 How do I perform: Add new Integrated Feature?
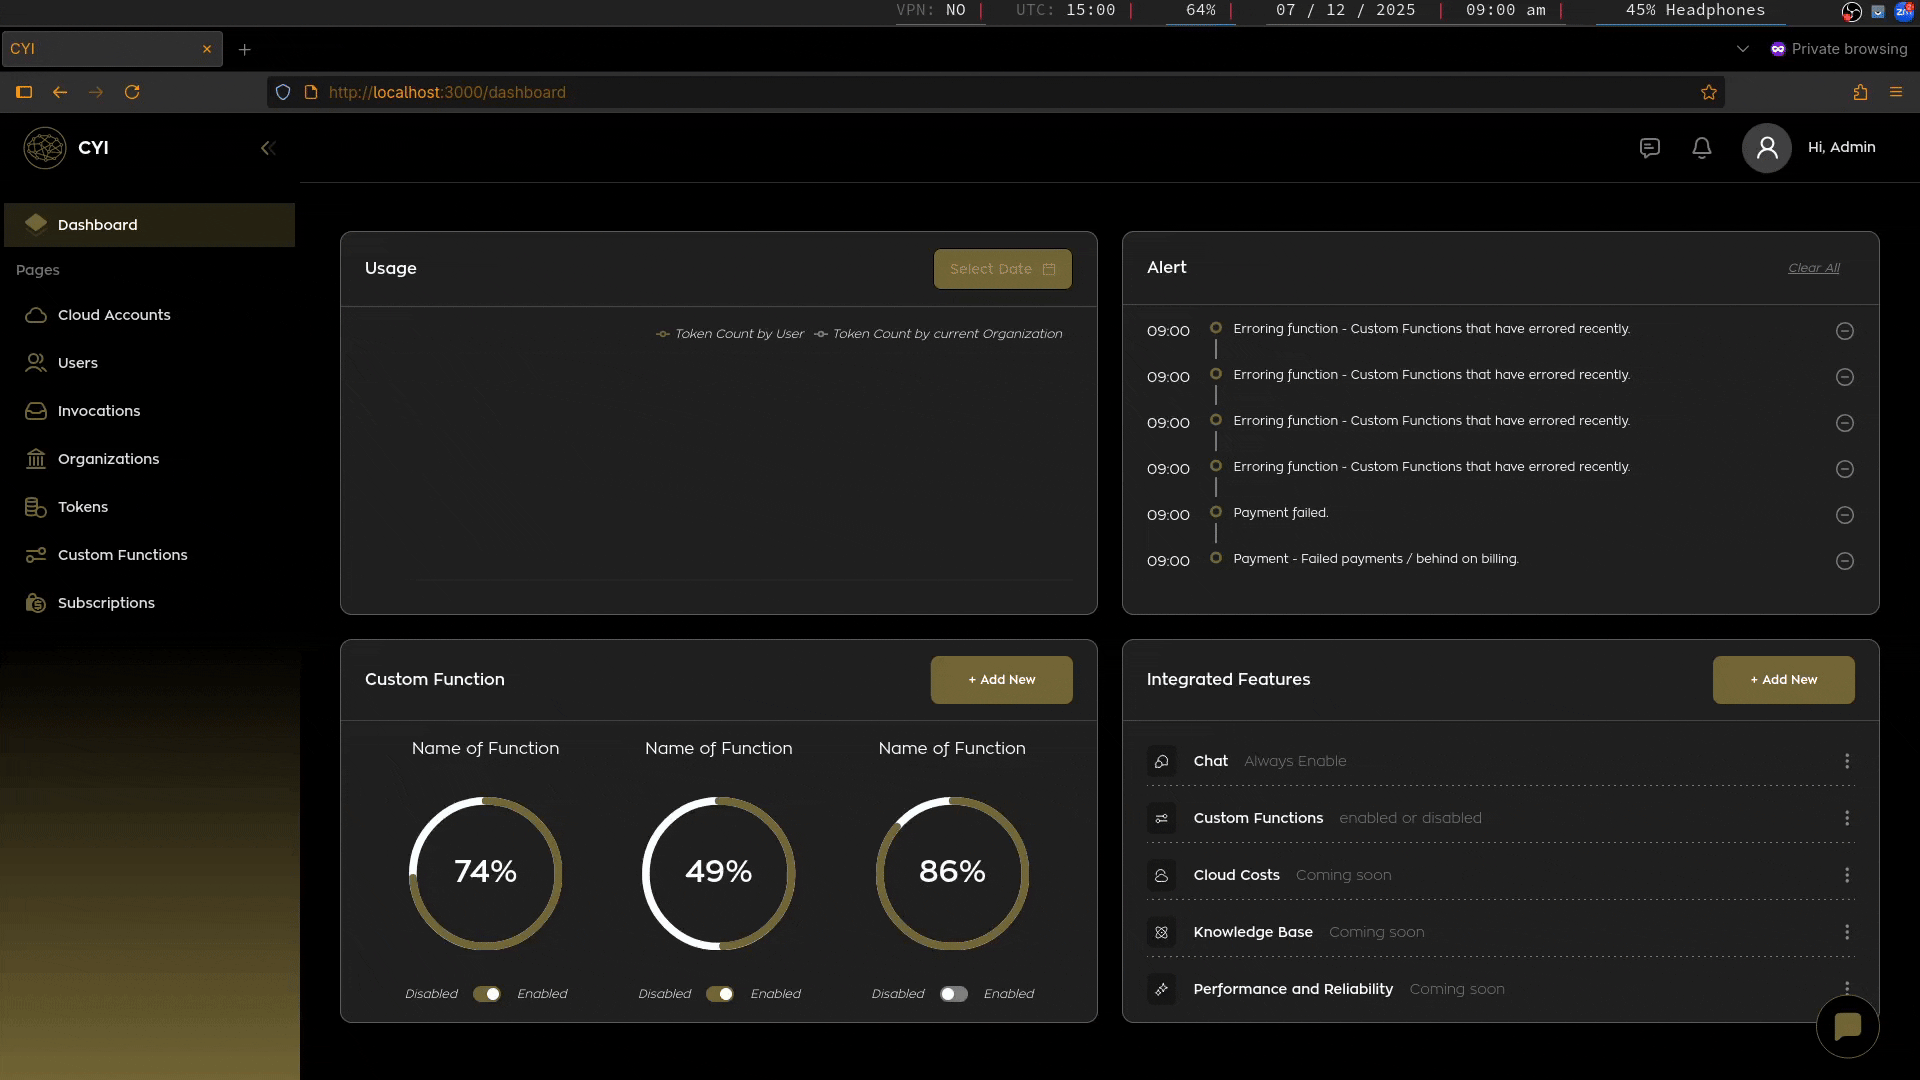click(x=1783, y=680)
